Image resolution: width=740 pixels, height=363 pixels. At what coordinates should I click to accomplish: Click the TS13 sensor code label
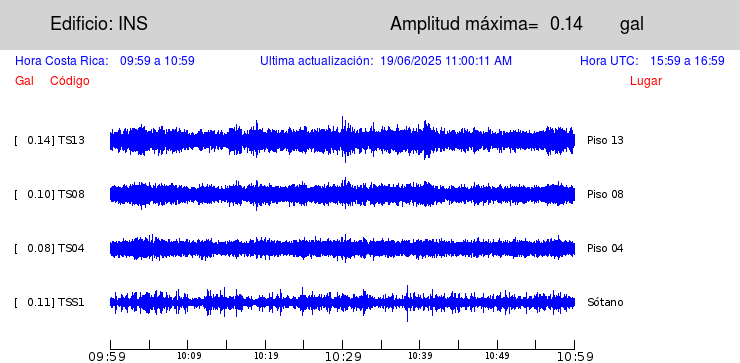coord(71,140)
